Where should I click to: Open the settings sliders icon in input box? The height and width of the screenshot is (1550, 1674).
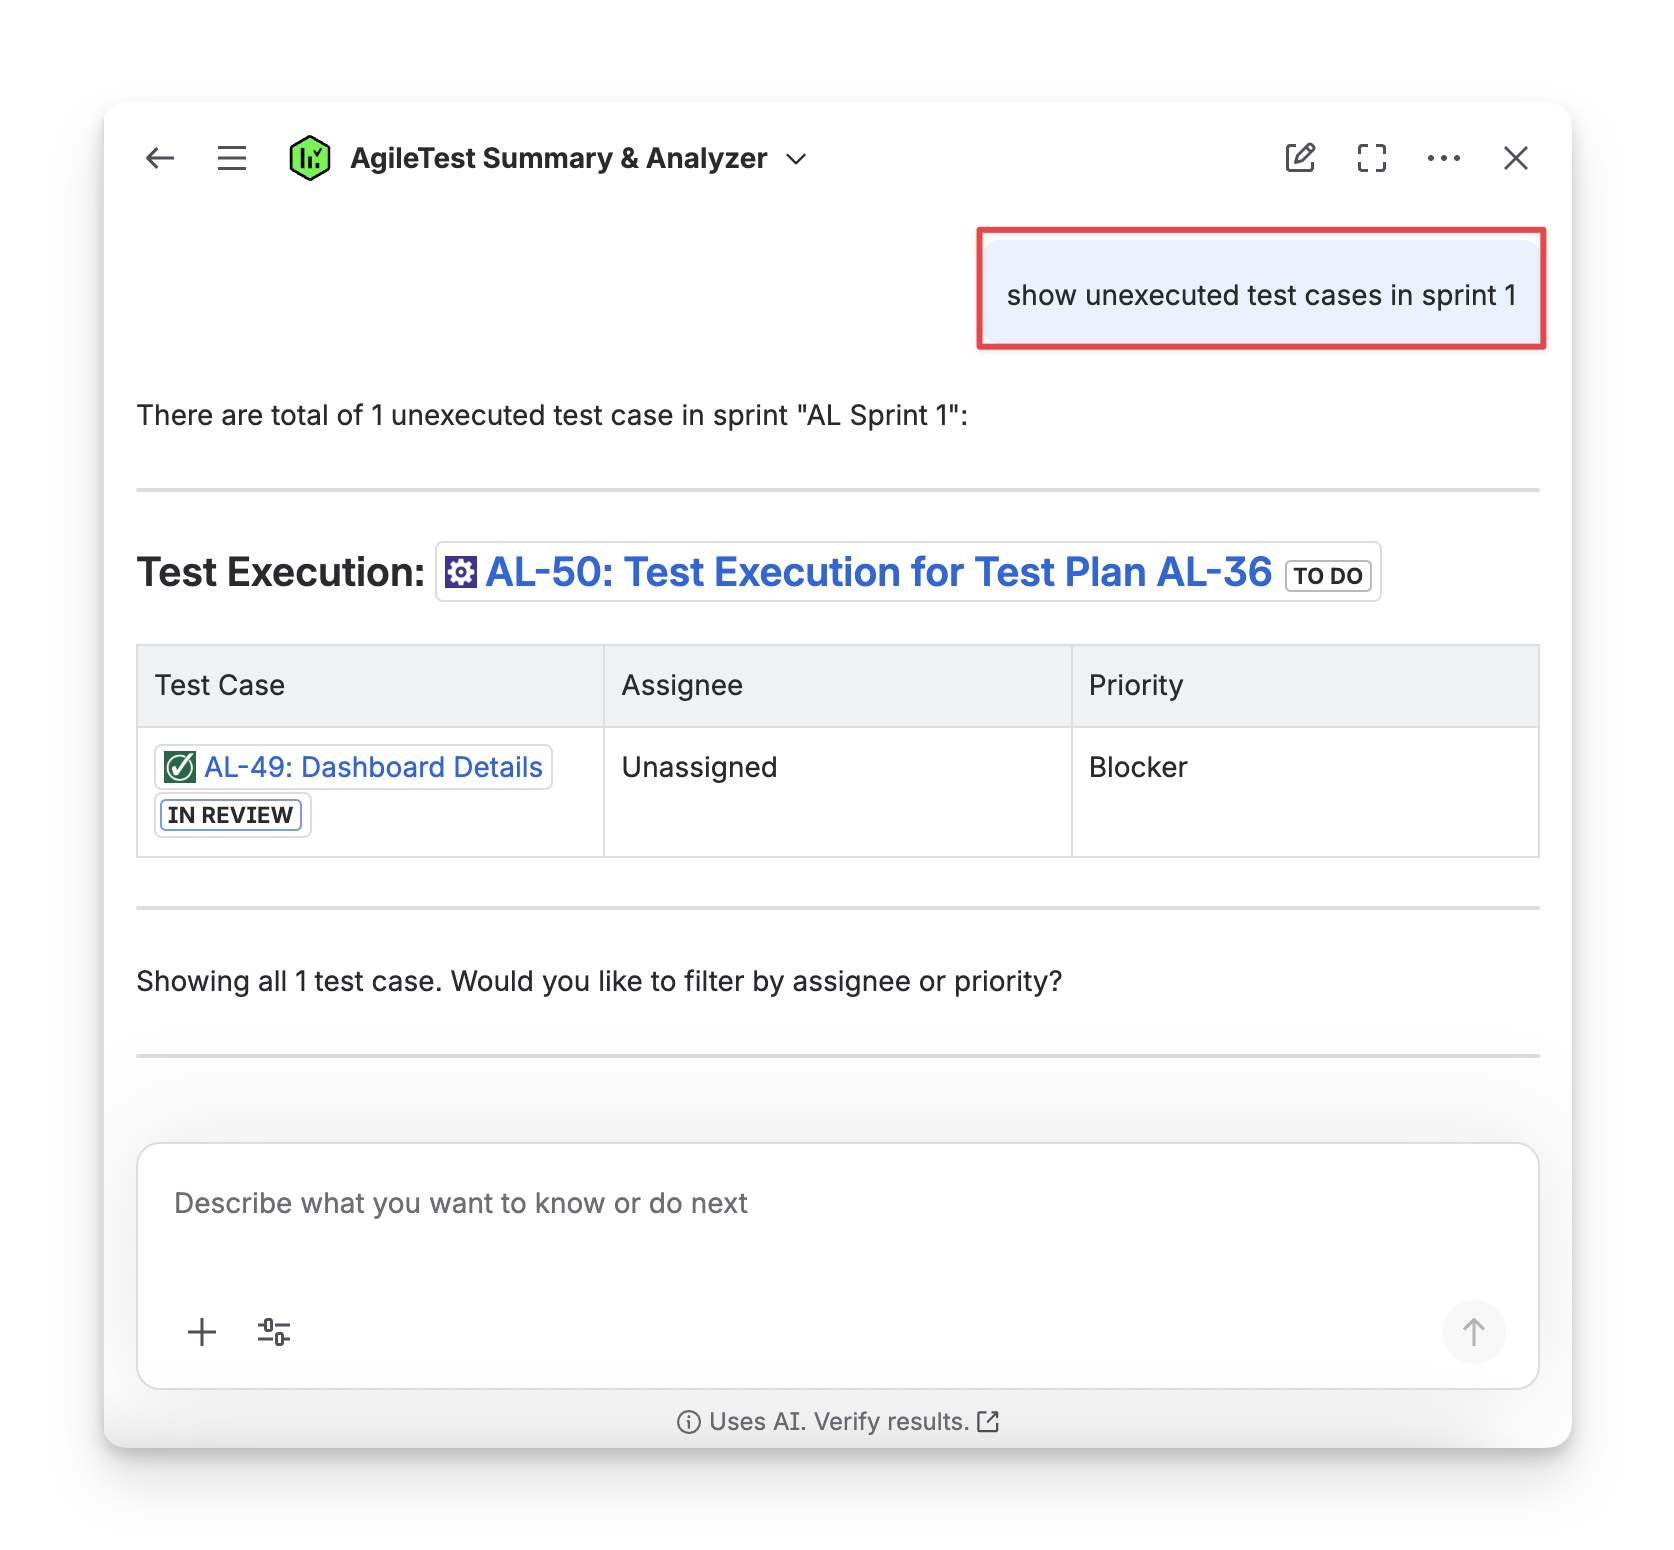tap(274, 1332)
